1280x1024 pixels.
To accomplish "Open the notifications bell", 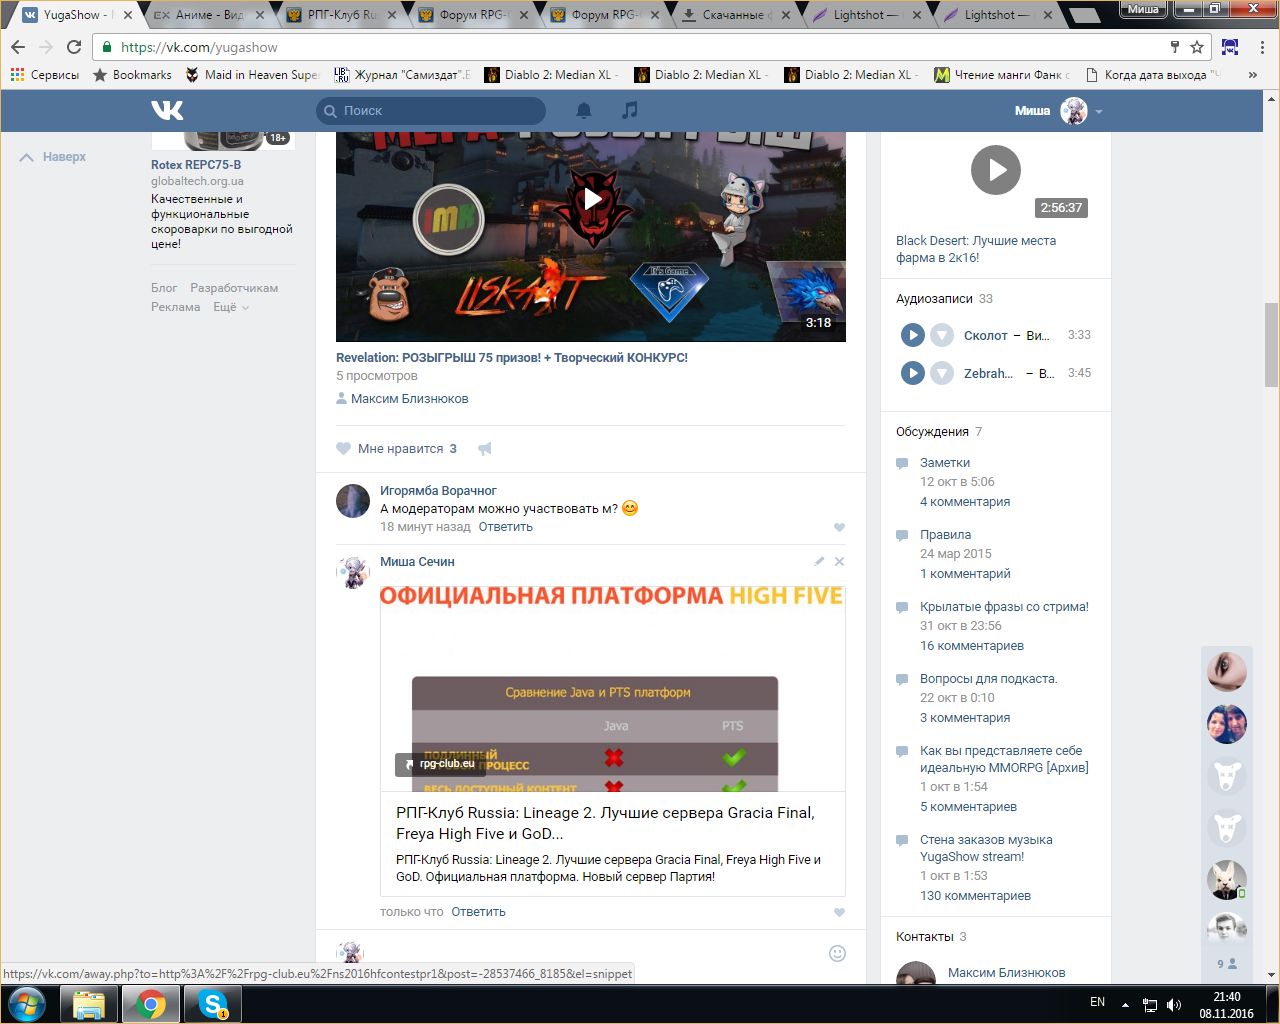I will coord(584,110).
